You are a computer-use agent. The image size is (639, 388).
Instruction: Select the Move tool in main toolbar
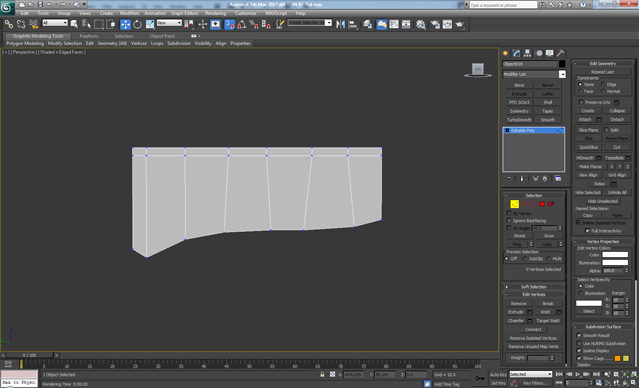tap(125, 24)
